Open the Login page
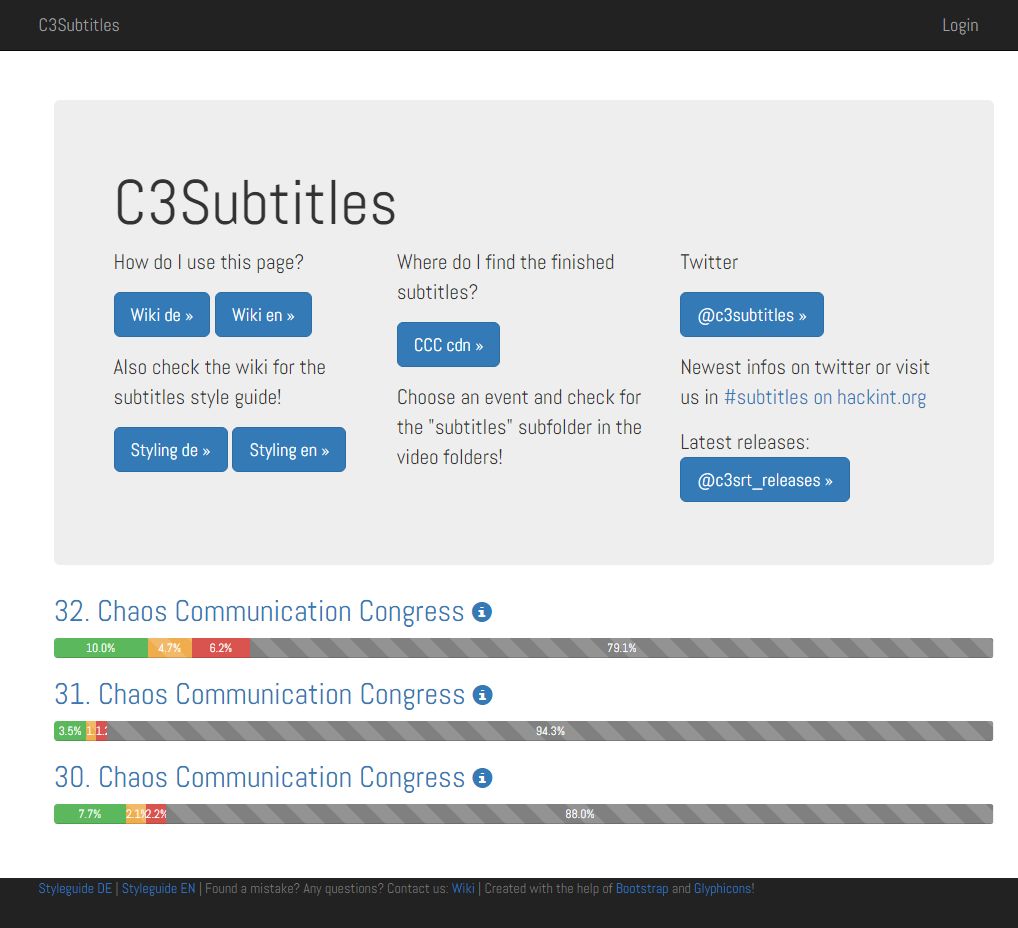1018x928 pixels. [960, 25]
